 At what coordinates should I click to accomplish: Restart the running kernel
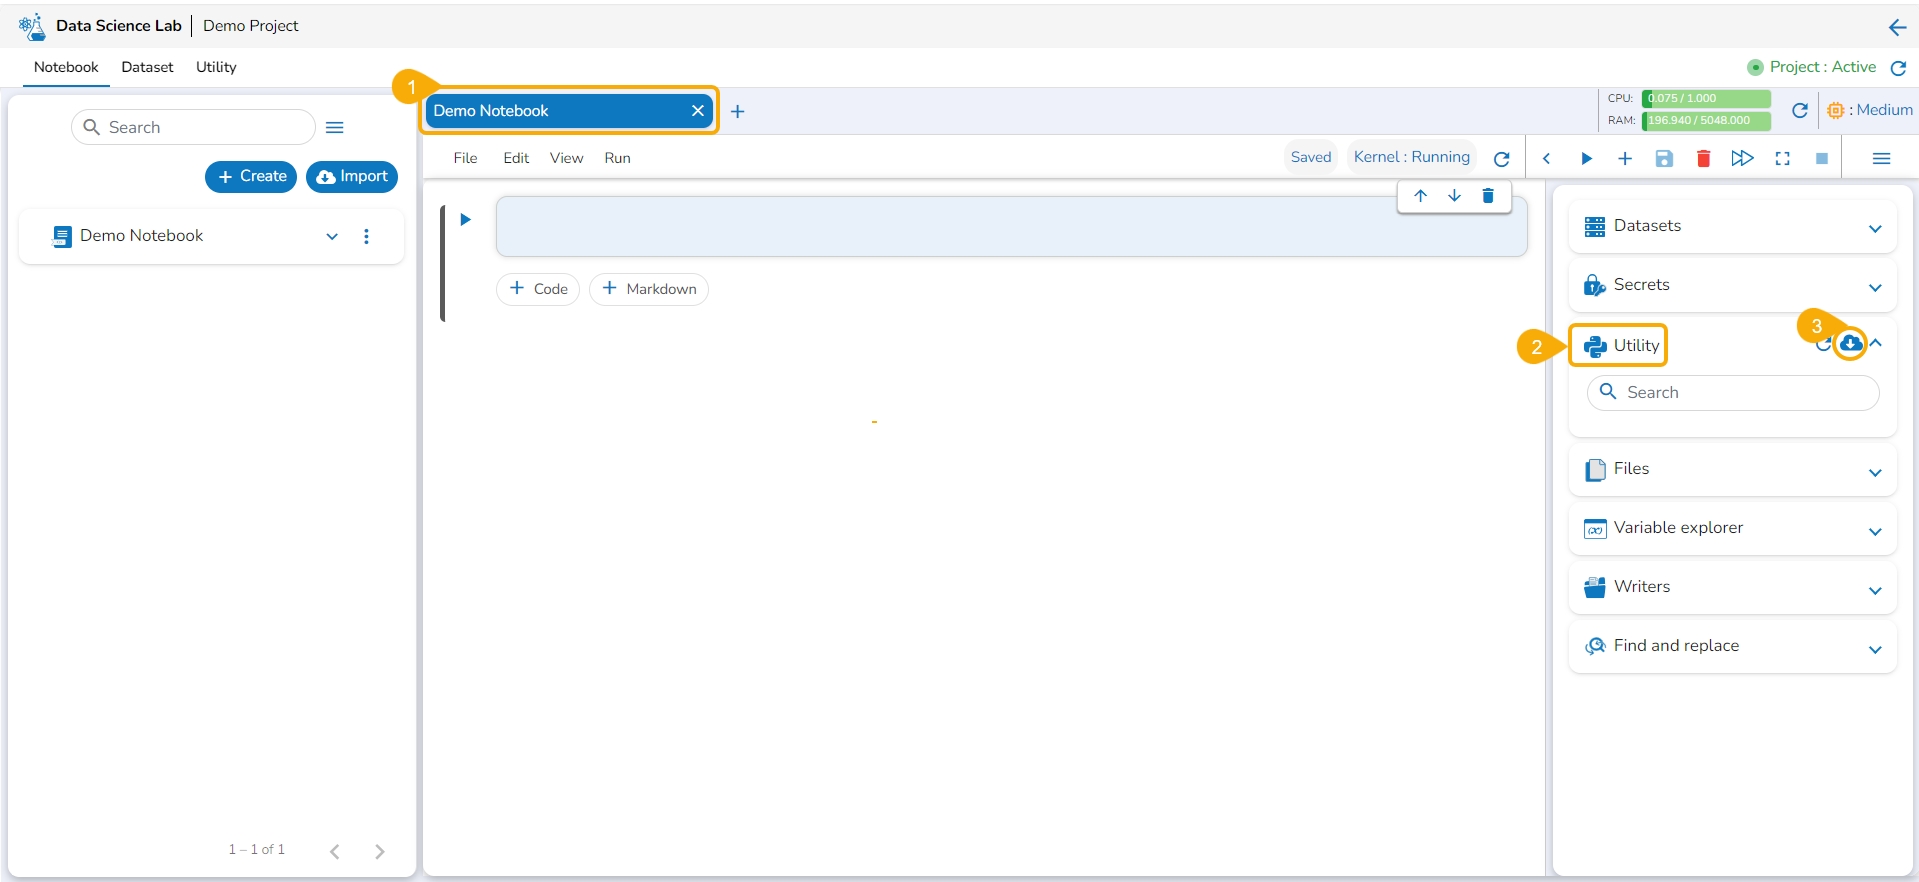[x=1501, y=159]
